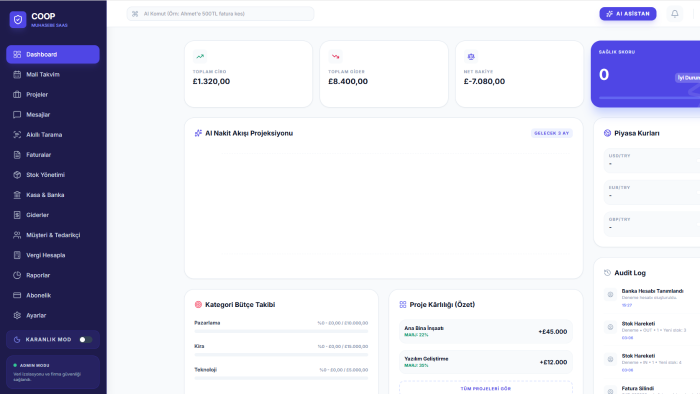Image resolution: width=700 pixels, height=394 pixels.
Task: Click the Kira budget progress bar
Action: pos(281,355)
